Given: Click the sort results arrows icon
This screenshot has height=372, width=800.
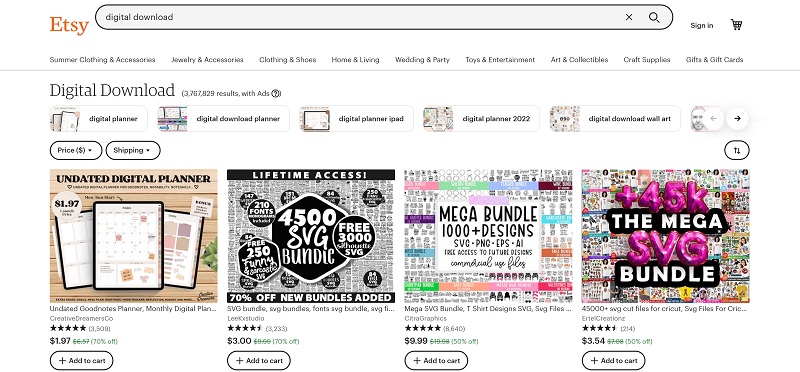Looking at the screenshot, I should pos(737,151).
